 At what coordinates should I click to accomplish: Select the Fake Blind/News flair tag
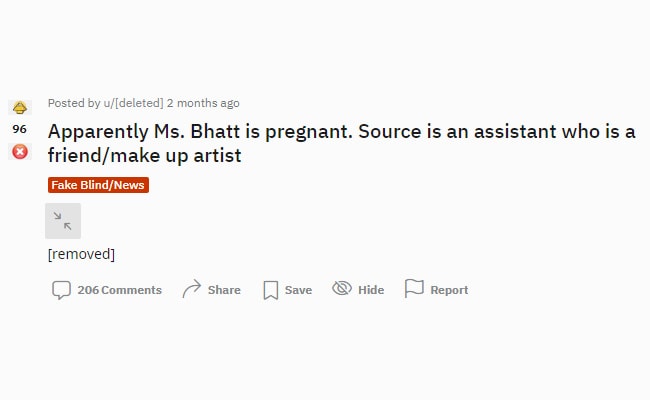[x=98, y=185]
